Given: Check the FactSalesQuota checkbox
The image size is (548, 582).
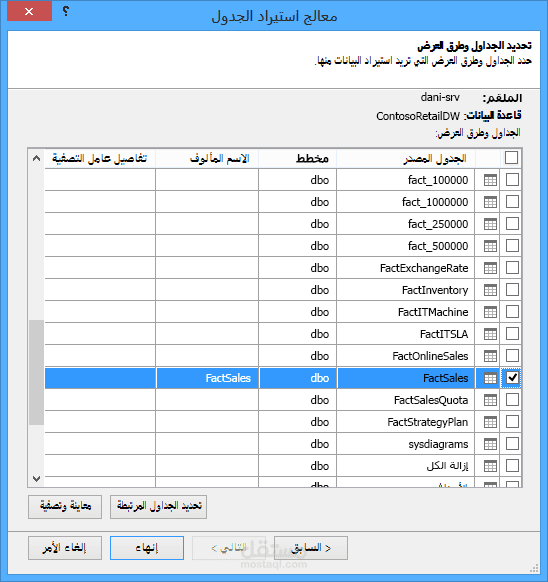Looking at the screenshot, I should (x=512, y=399).
